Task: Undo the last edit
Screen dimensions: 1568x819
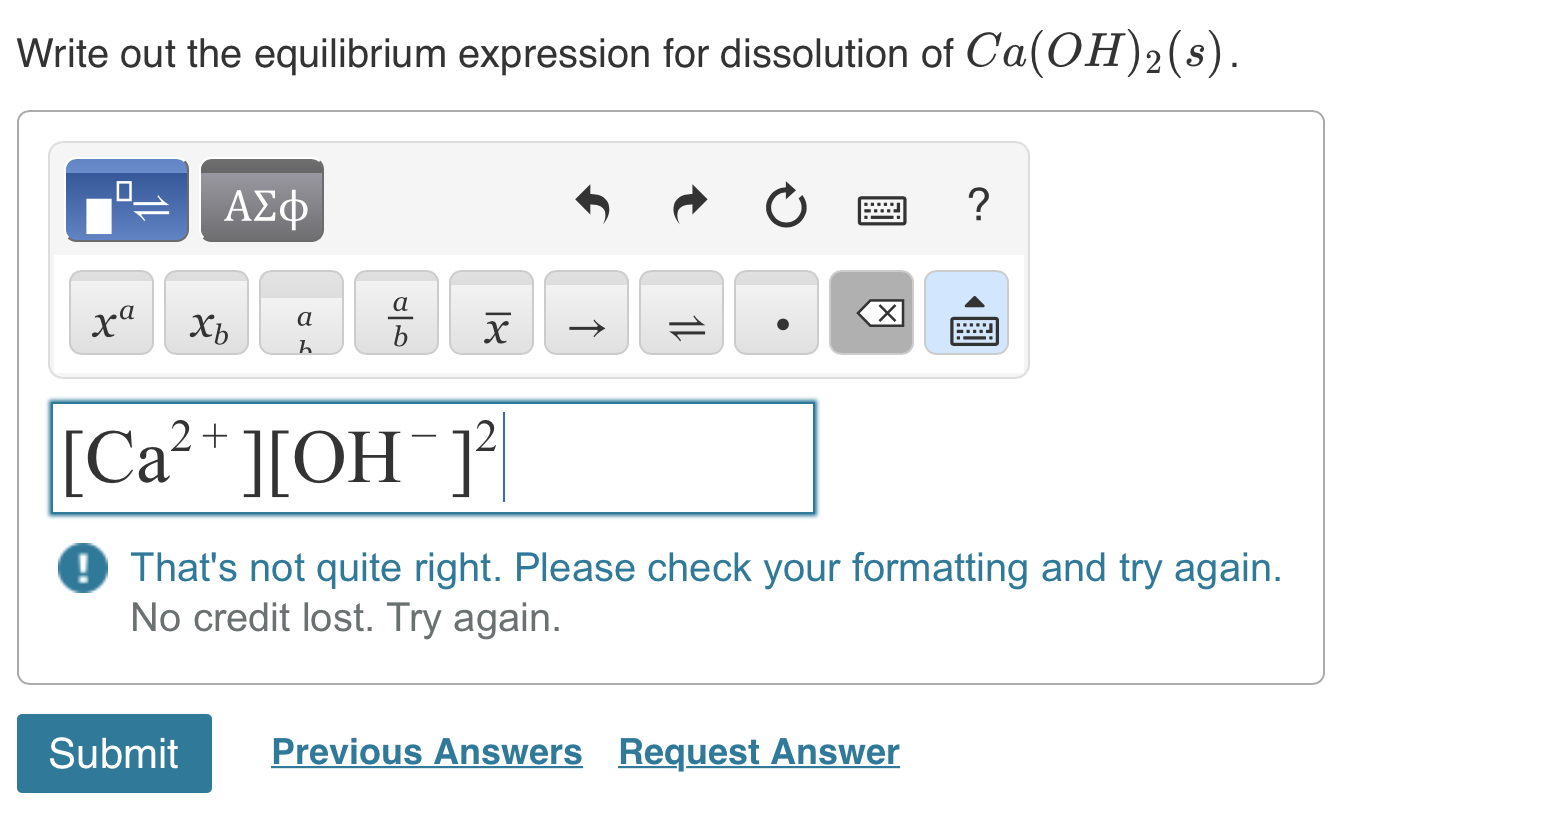Action: point(592,205)
